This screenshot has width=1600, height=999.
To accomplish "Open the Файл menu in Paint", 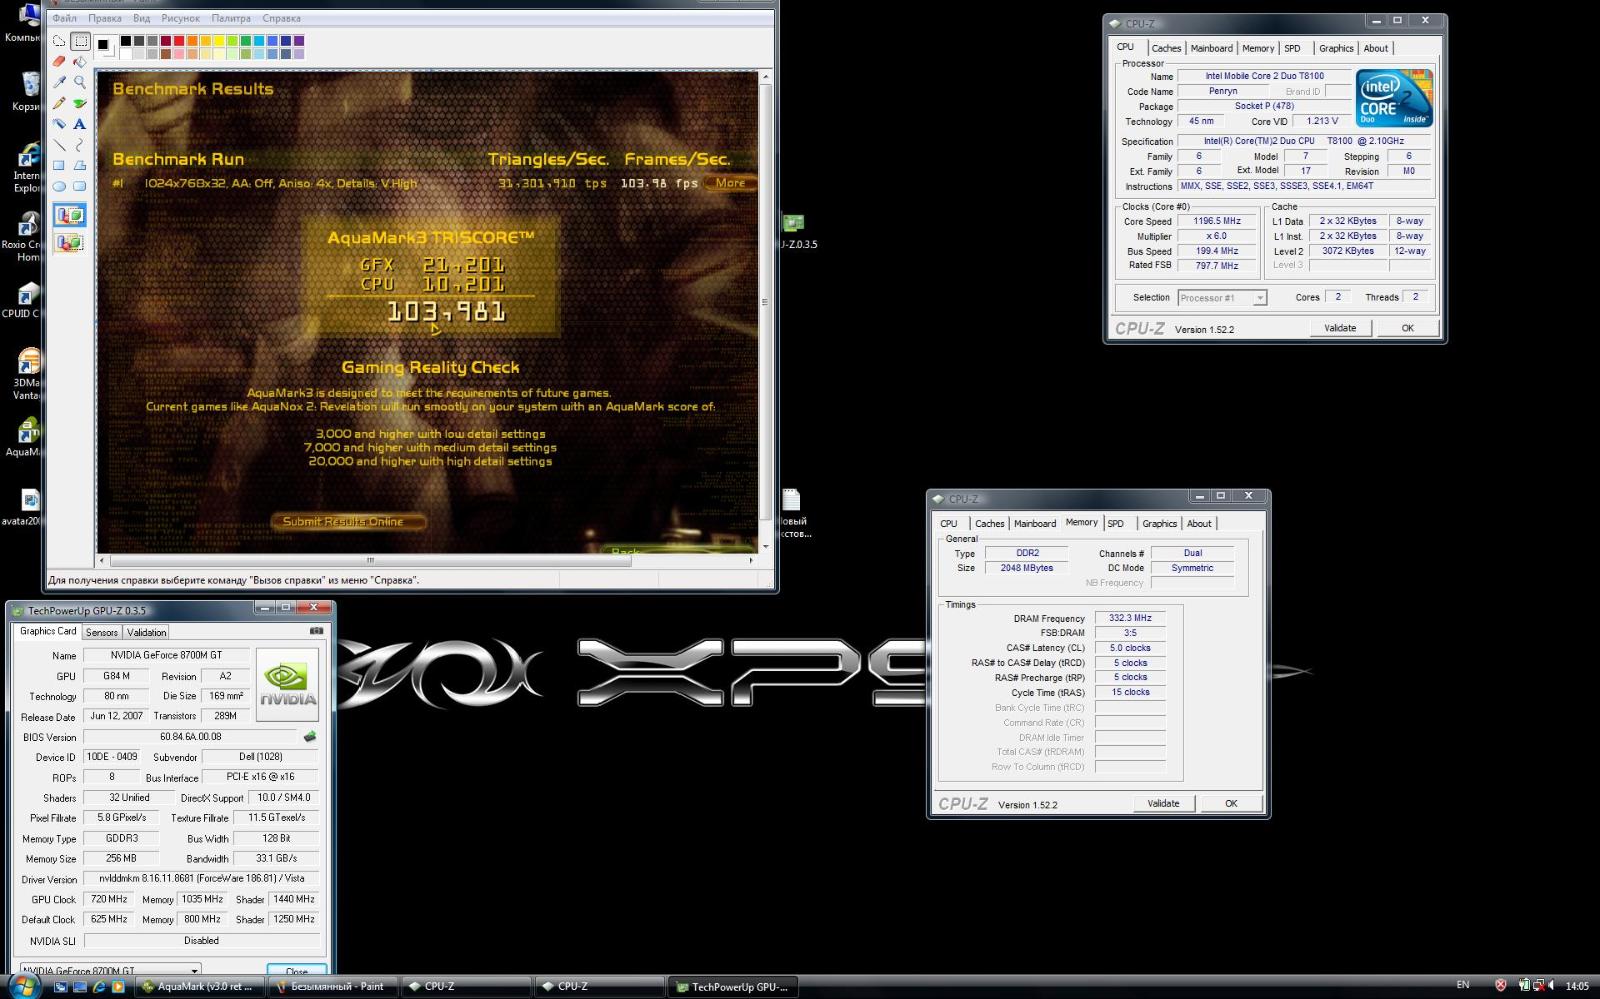I will tap(64, 18).
